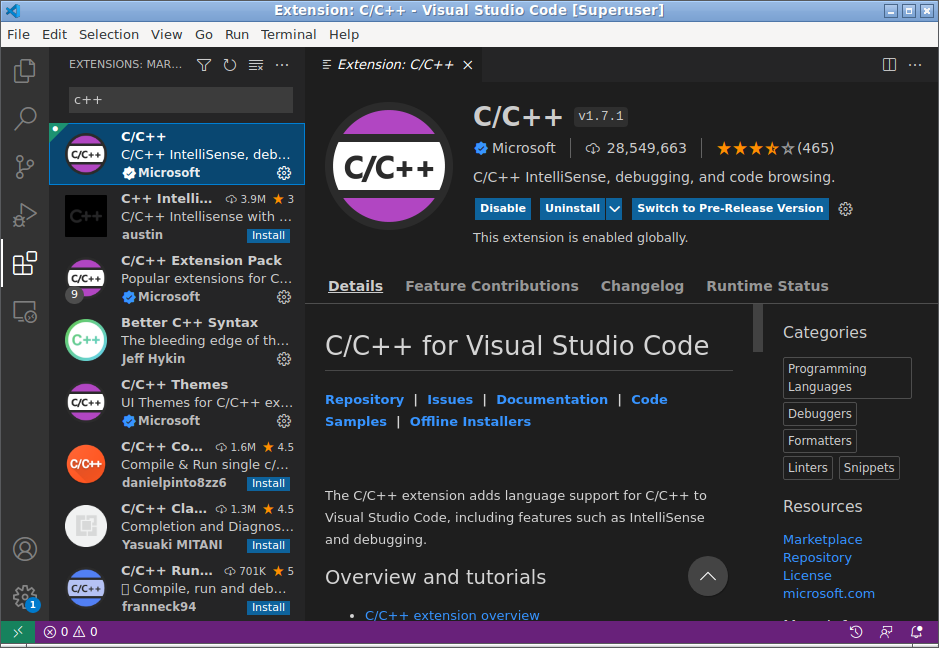The height and width of the screenshot is (648, 939).
Task: Expand the Uninstall dropdown arrow
Action: (614, 208)
